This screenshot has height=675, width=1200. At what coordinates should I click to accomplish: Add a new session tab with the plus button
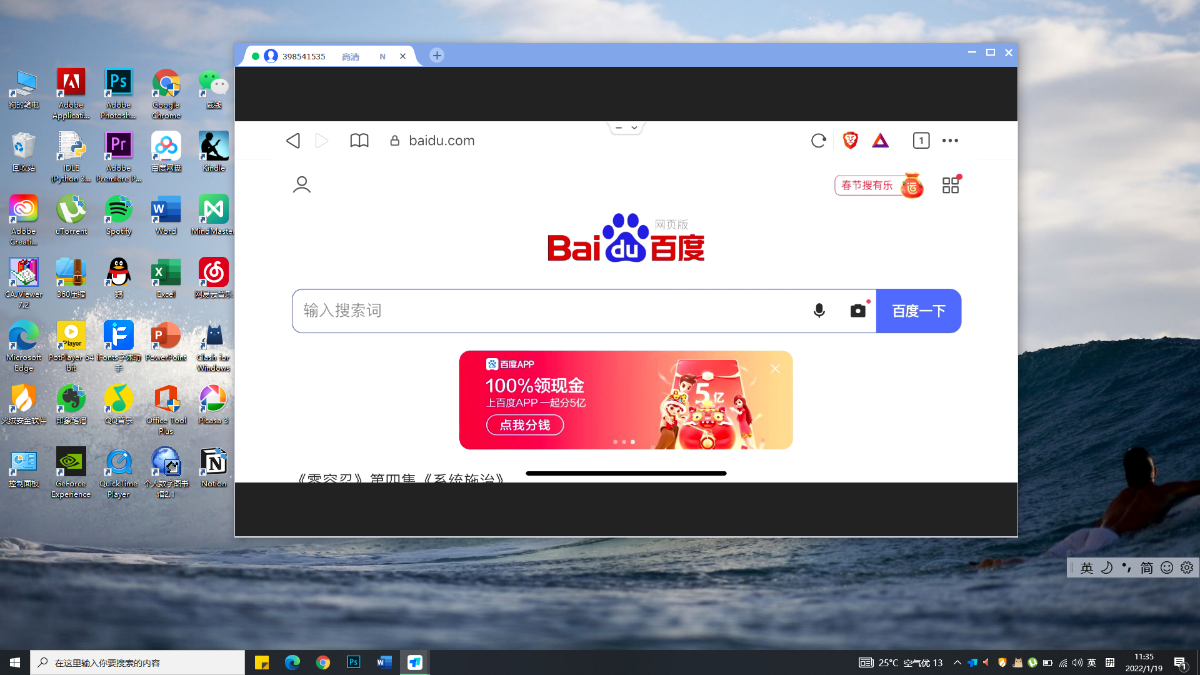pyautogui.click(x=437, y=56)
